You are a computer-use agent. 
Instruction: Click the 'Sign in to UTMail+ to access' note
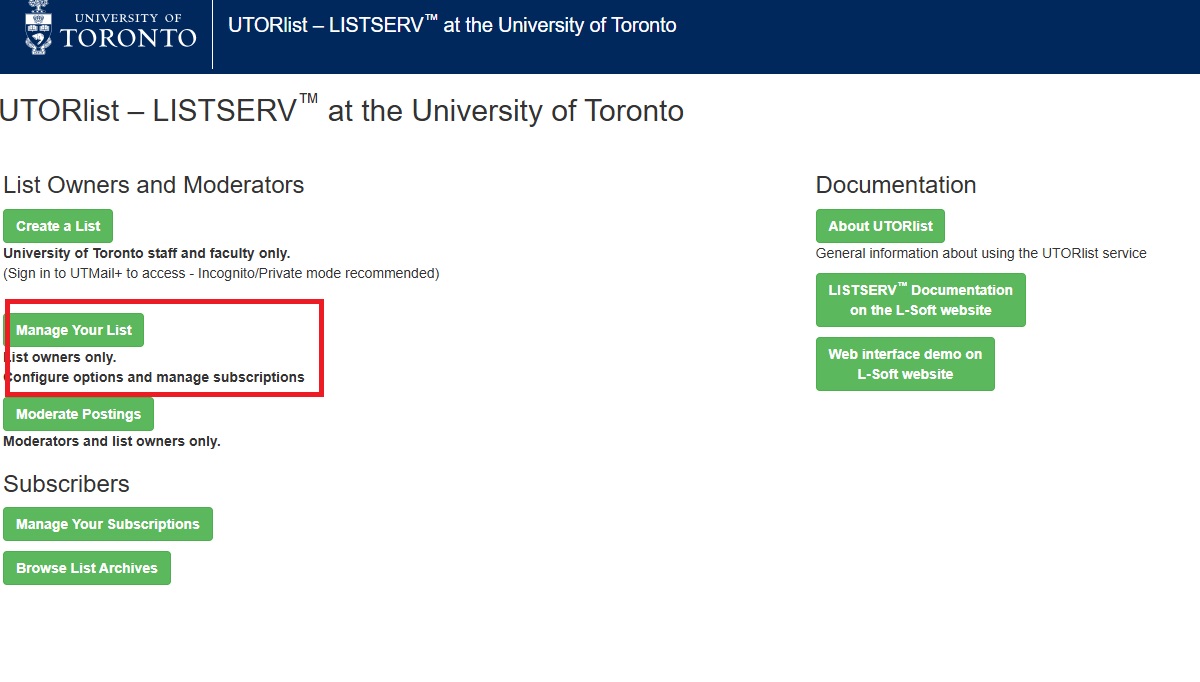(221, 273)
